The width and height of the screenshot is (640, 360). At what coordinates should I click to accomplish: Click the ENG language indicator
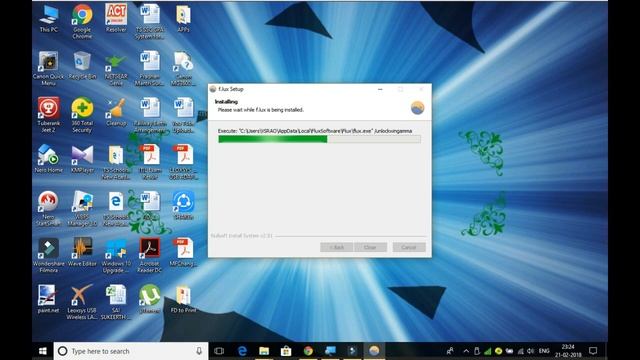click(544, 351)
